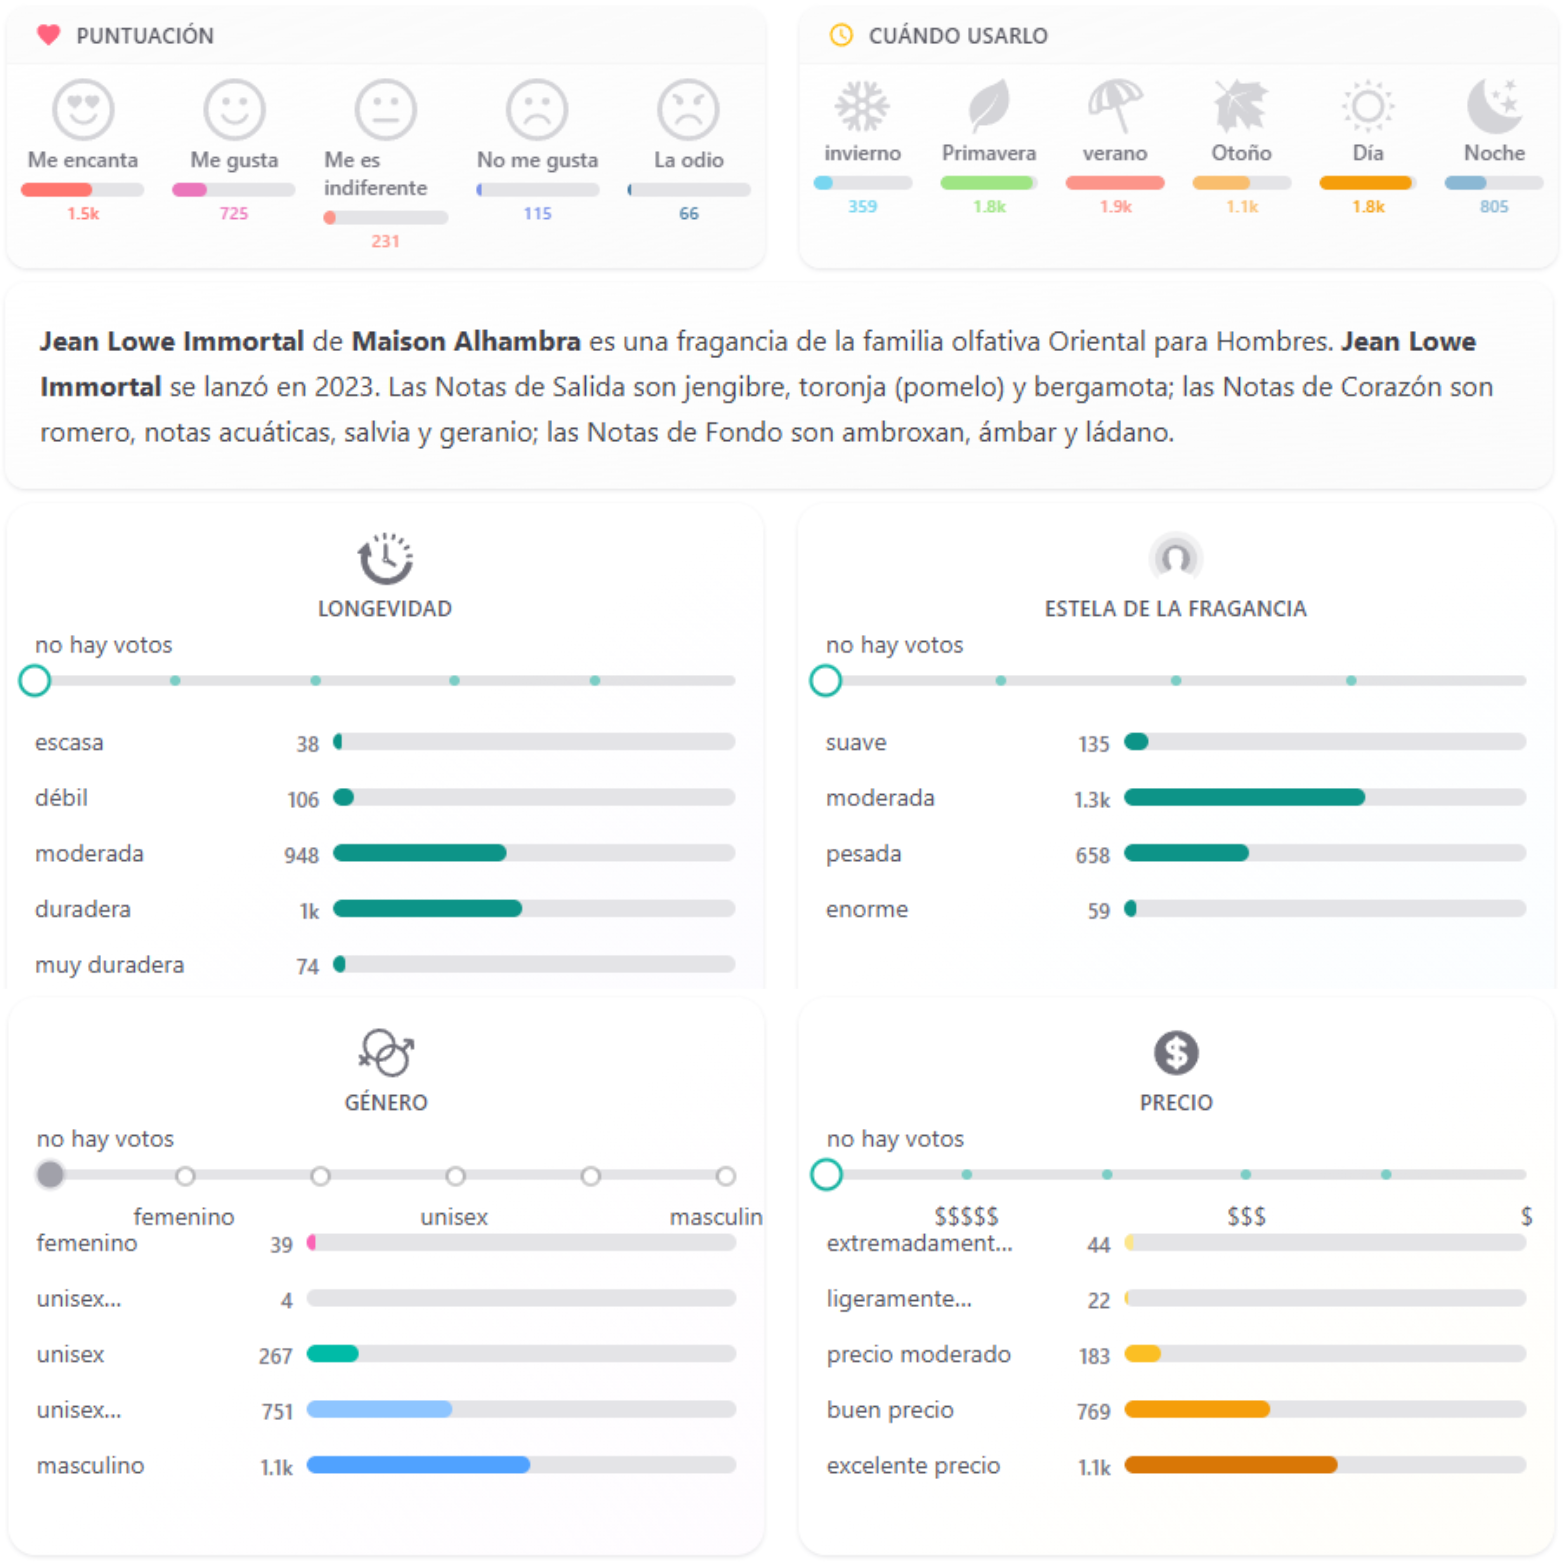
Task: Click the Noche moon icon
Action: point(1494,106)
